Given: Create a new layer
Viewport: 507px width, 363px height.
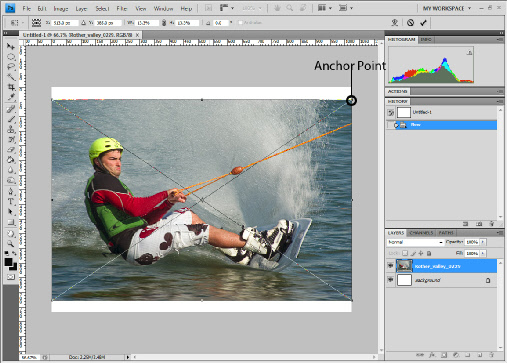Looking at the screenshot, I should click(x=480, y=355).
